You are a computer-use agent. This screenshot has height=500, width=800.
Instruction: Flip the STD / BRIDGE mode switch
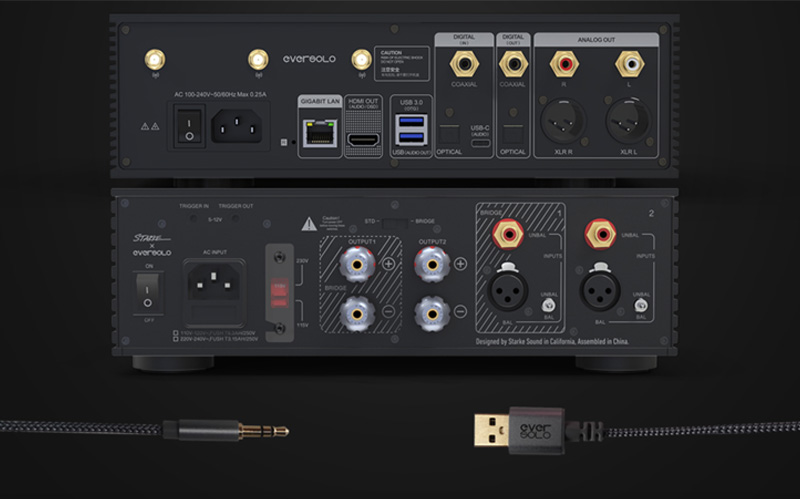[395, 223]
